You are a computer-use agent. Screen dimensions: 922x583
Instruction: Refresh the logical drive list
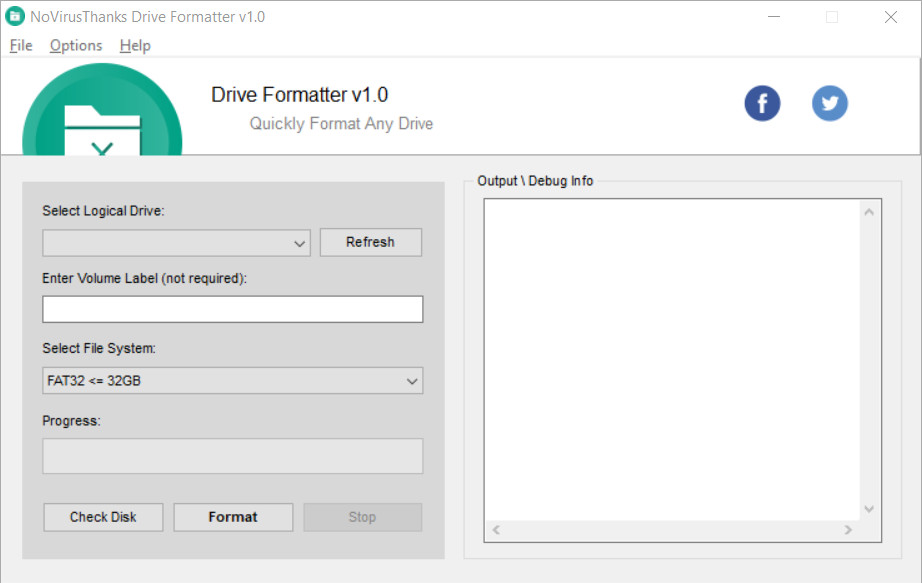370,242
